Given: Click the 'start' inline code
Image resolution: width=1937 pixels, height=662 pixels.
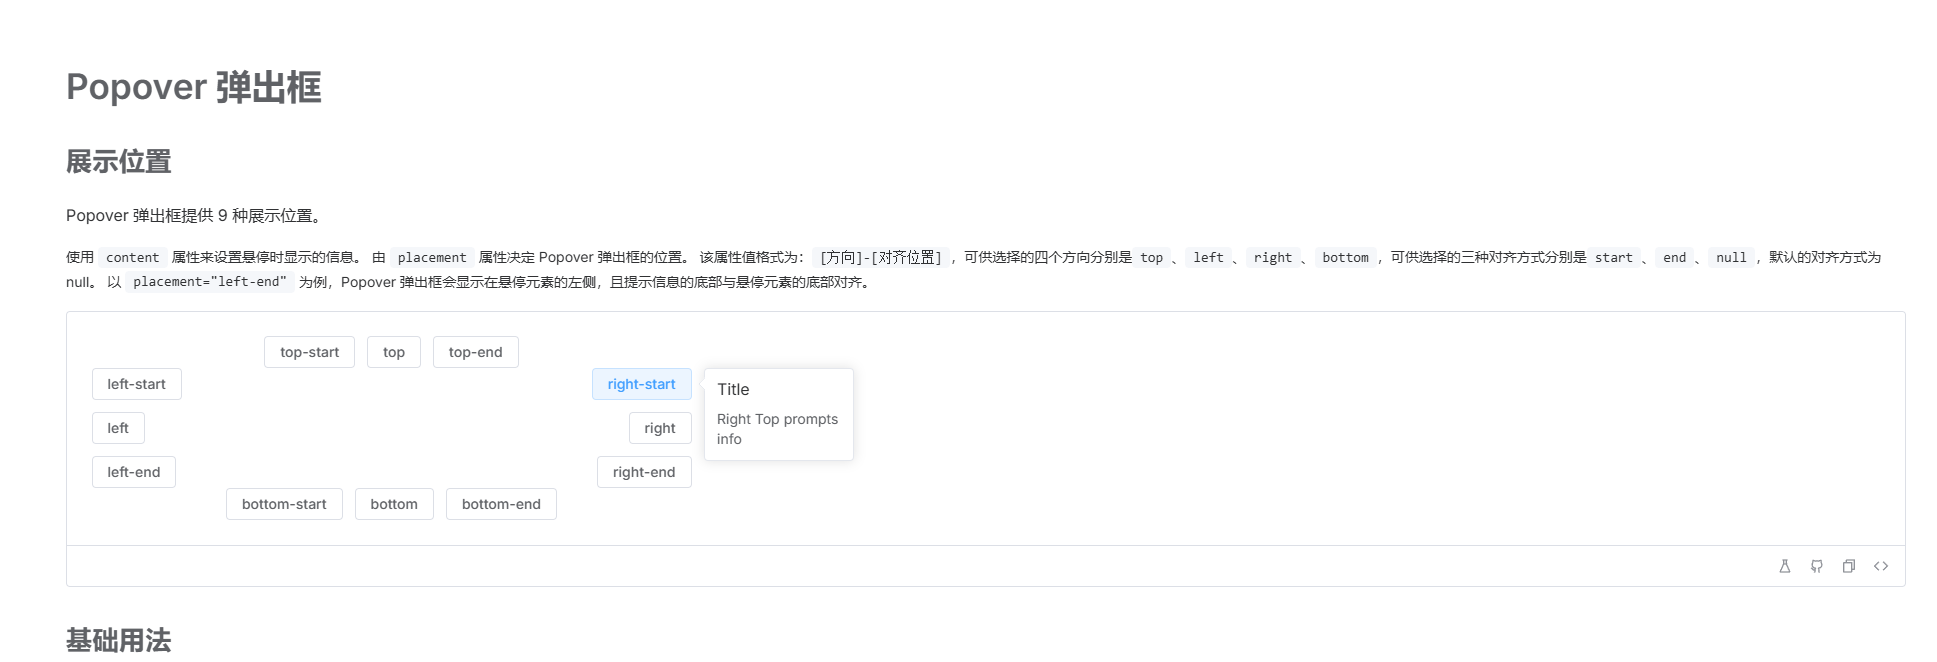Looking at the screenshot, I should pyautogui.click(x=1613, y=257).
